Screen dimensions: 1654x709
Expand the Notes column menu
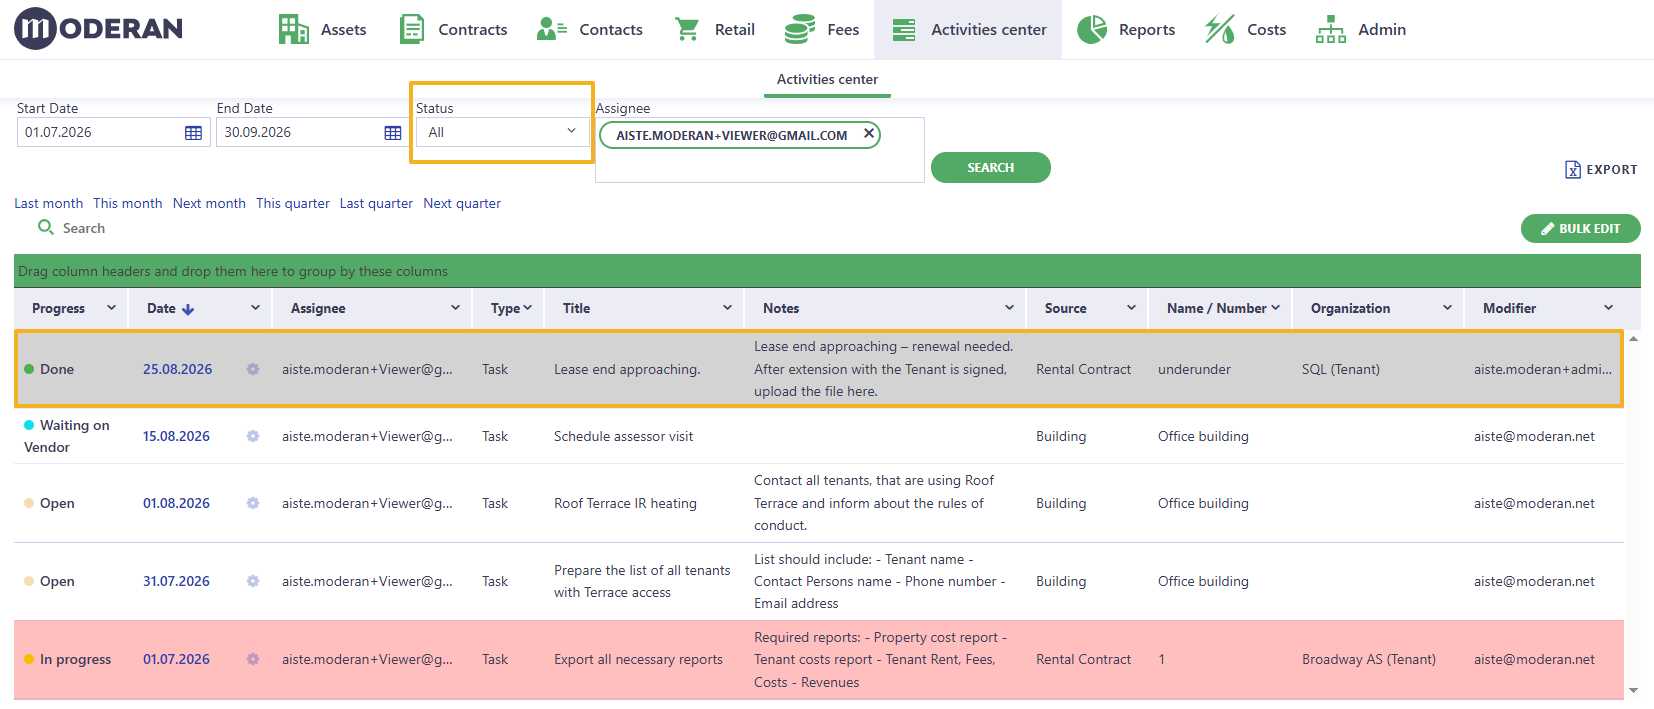1009,308
